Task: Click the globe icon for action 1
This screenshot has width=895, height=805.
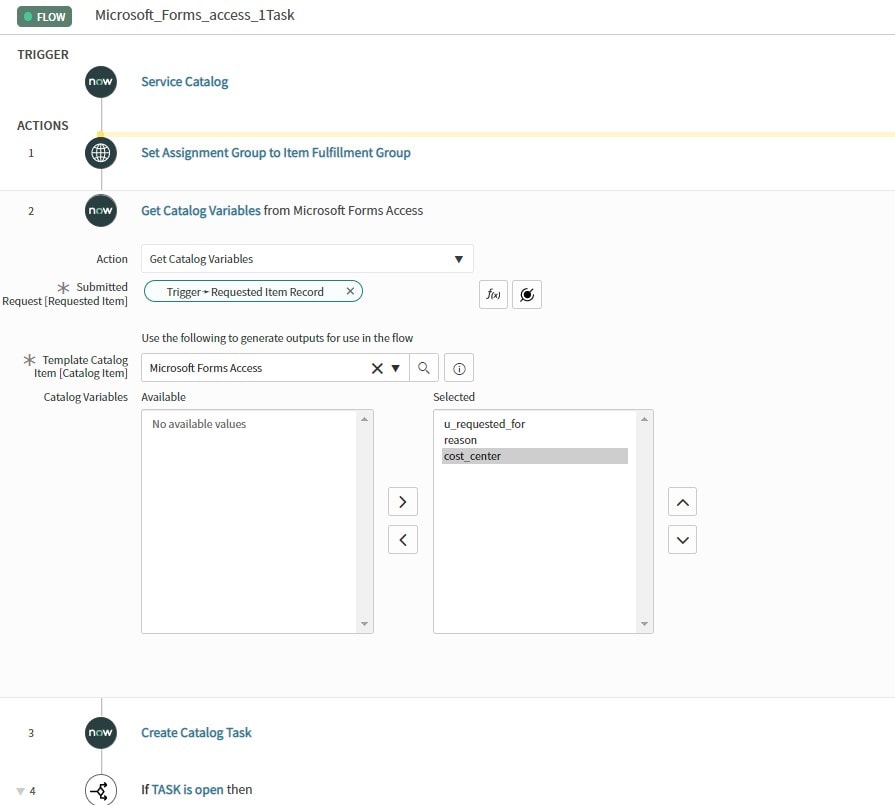Action: pos(101,153)
